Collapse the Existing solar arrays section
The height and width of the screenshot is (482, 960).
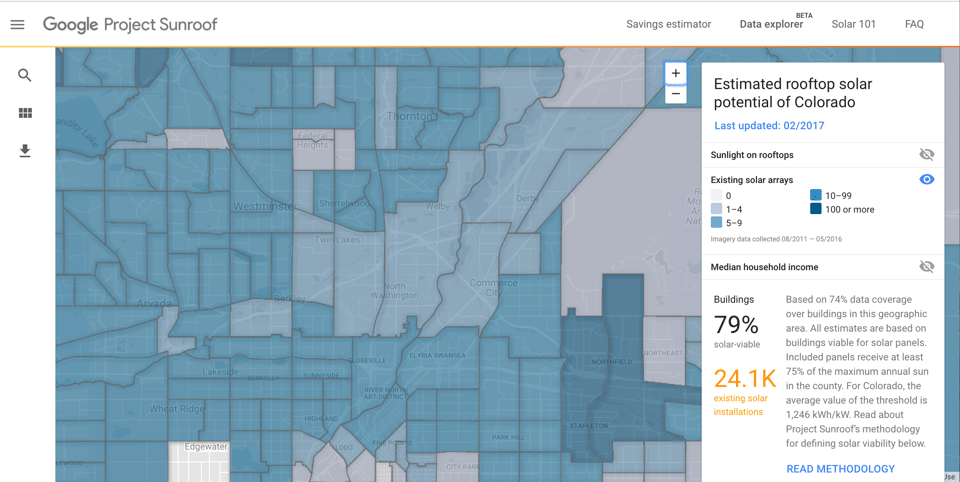[x=752, y=180]
